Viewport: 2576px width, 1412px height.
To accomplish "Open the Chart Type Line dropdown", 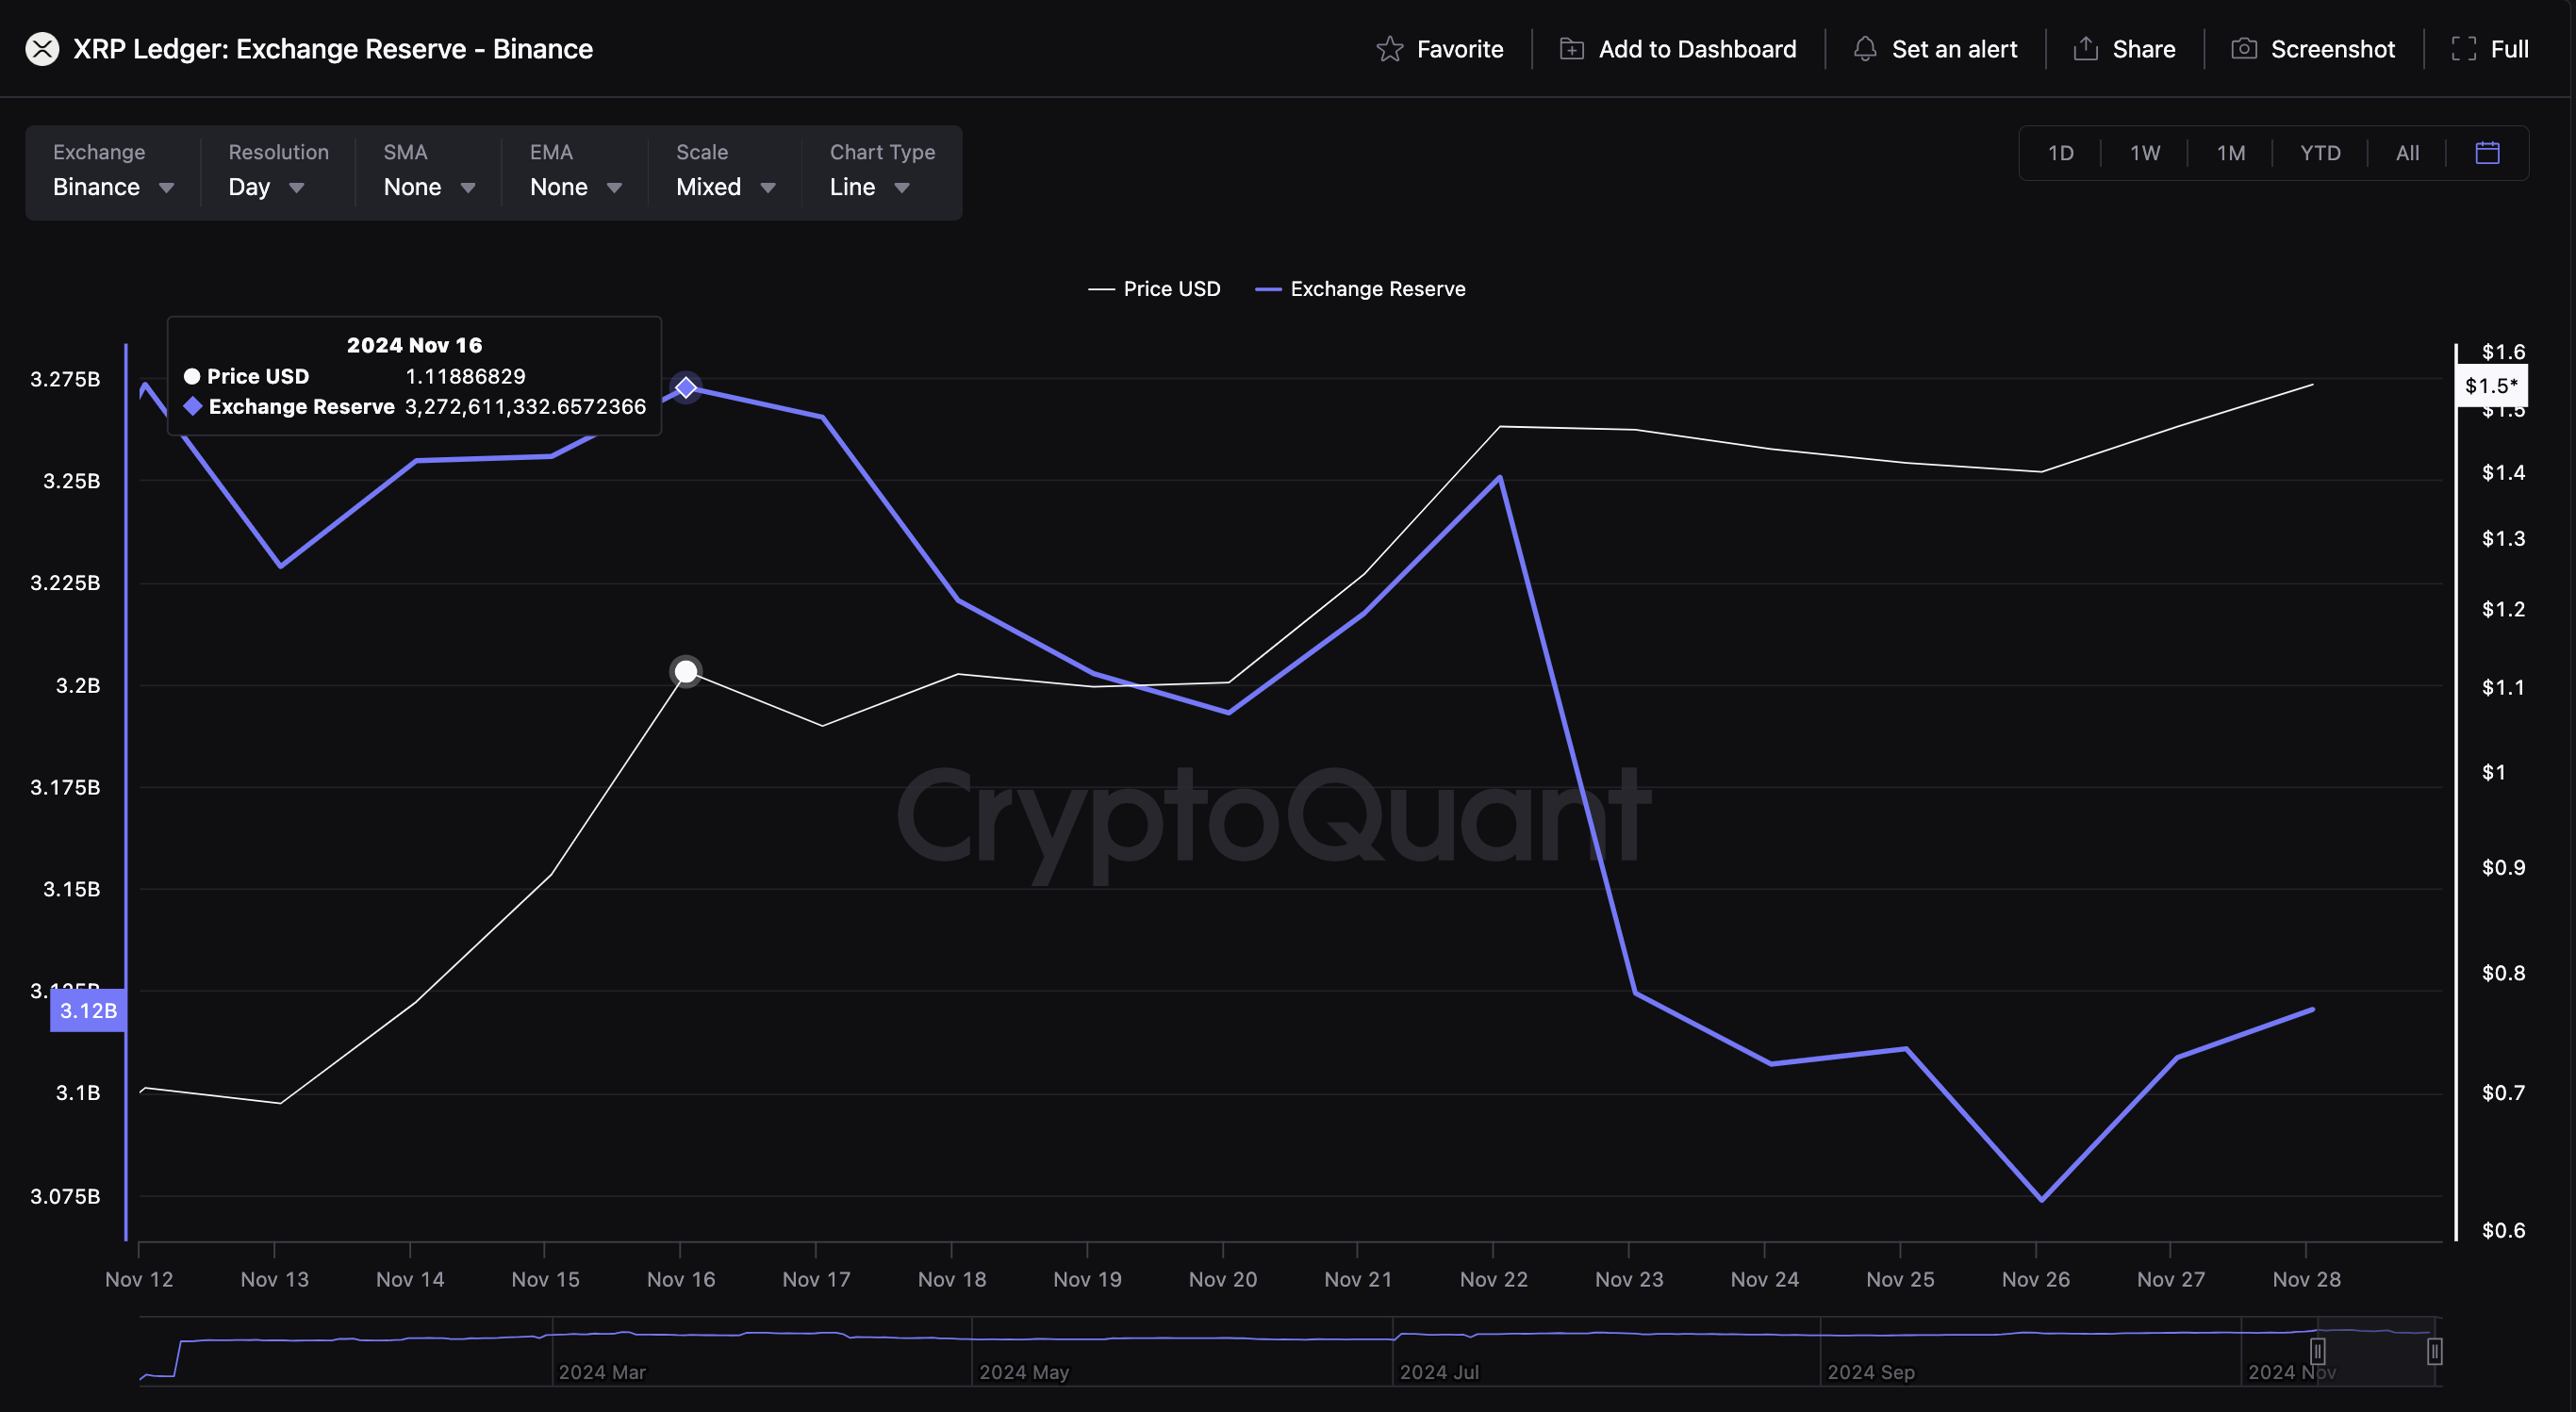I will pyautogui.click(x=869, y=186).
